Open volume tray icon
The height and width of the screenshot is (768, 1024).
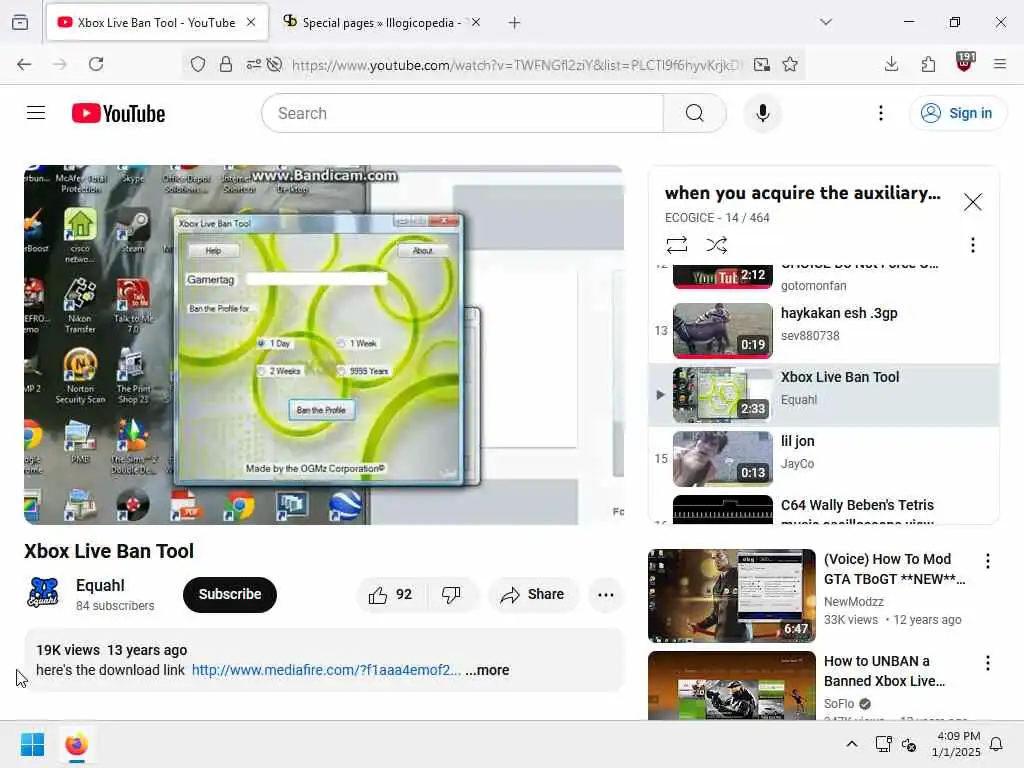[x=909, y=744]
